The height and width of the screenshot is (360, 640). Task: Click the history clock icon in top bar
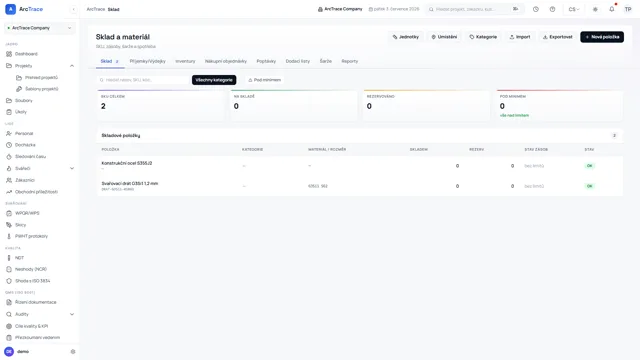point(536,9)
